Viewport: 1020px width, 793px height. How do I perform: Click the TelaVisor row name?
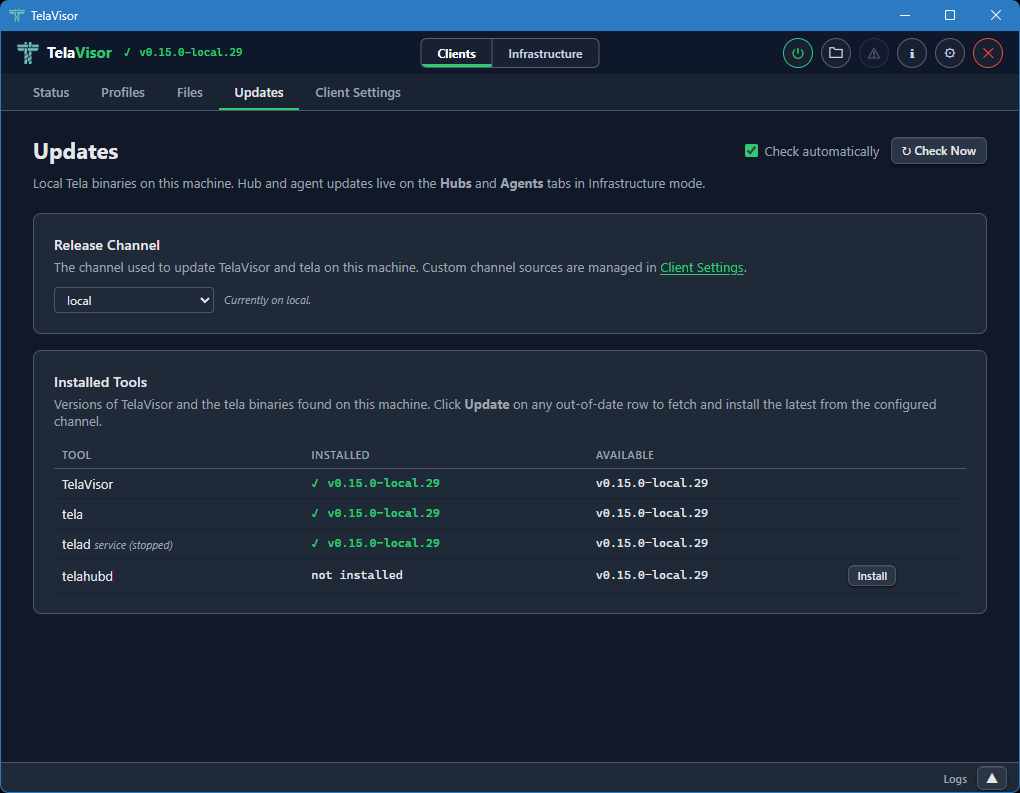click(87, 484)
